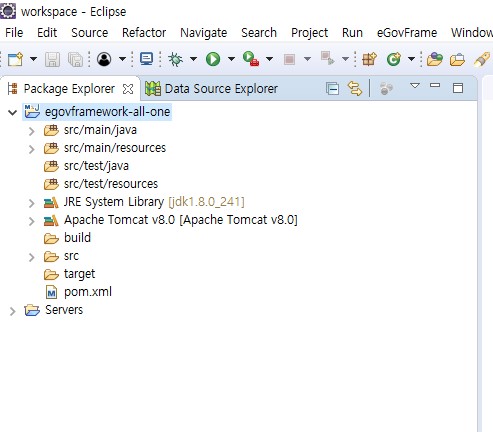Image resolution: width=493 pixels, height=432 pixels.
Task: Open the eGovFrame menu
Action: tap(407, 33)
